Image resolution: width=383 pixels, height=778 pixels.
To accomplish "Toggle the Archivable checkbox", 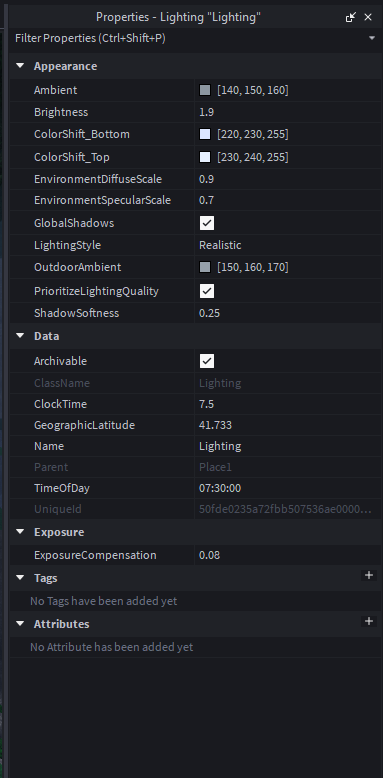I will tap(207, 361).
